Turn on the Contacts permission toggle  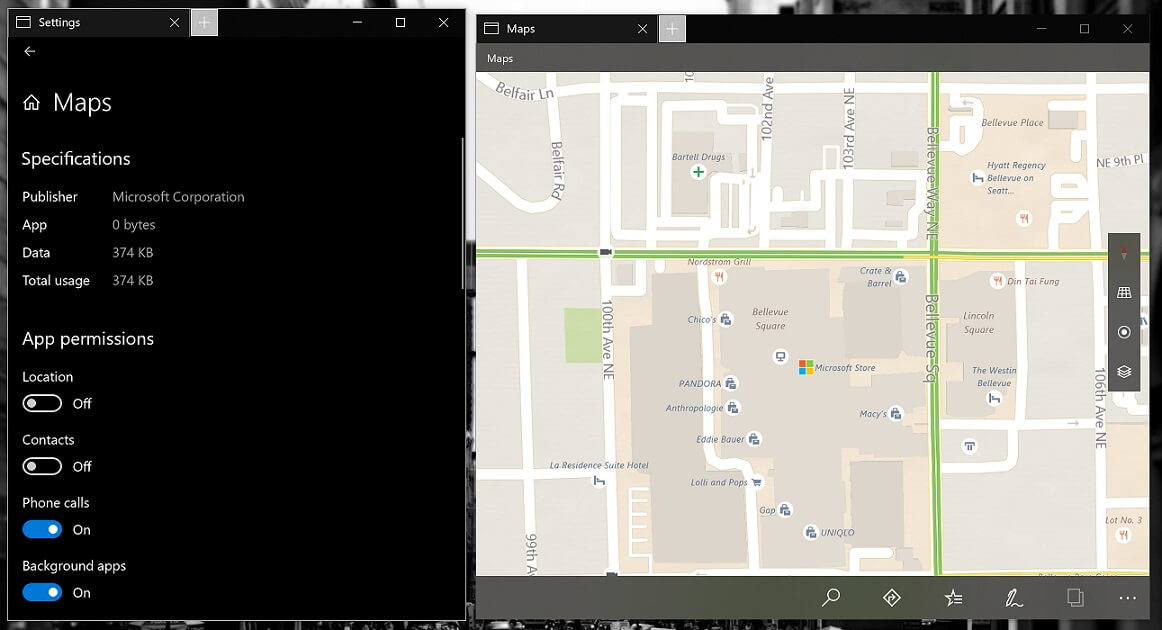click(x=42, y=466)
